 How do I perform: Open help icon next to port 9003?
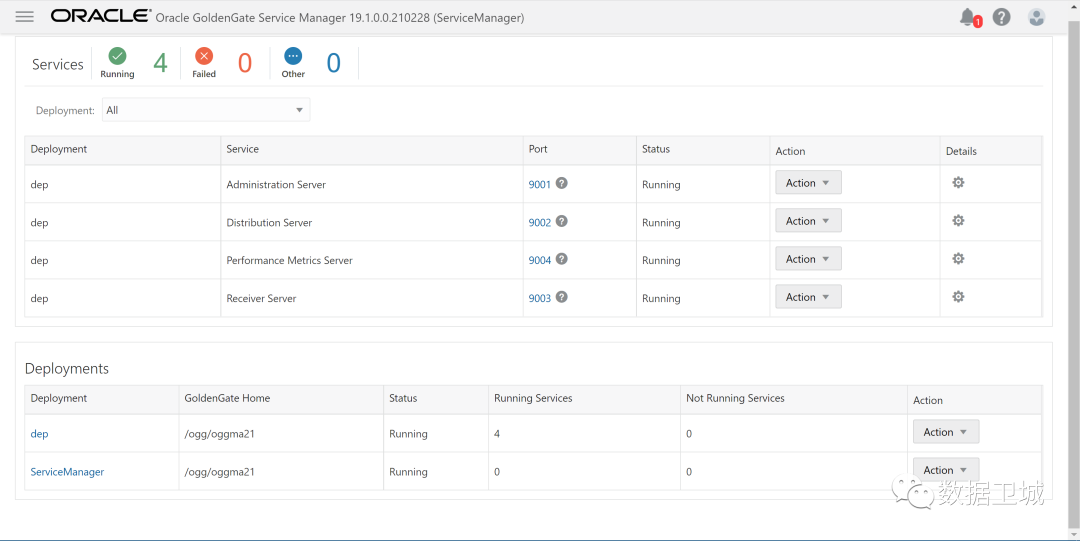[561, 297]
